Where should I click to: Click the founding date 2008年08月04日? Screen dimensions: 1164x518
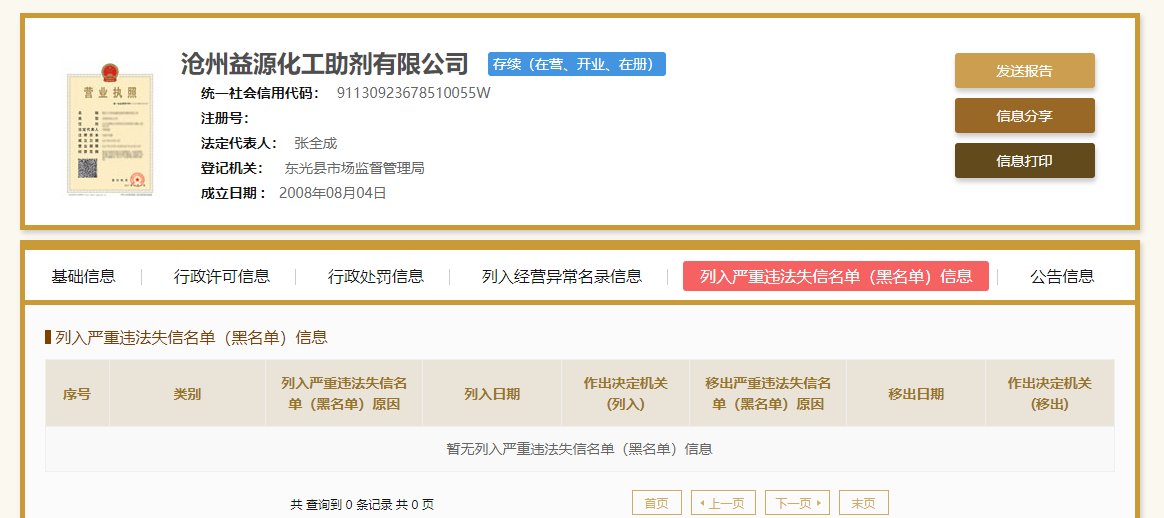(333, 194)
